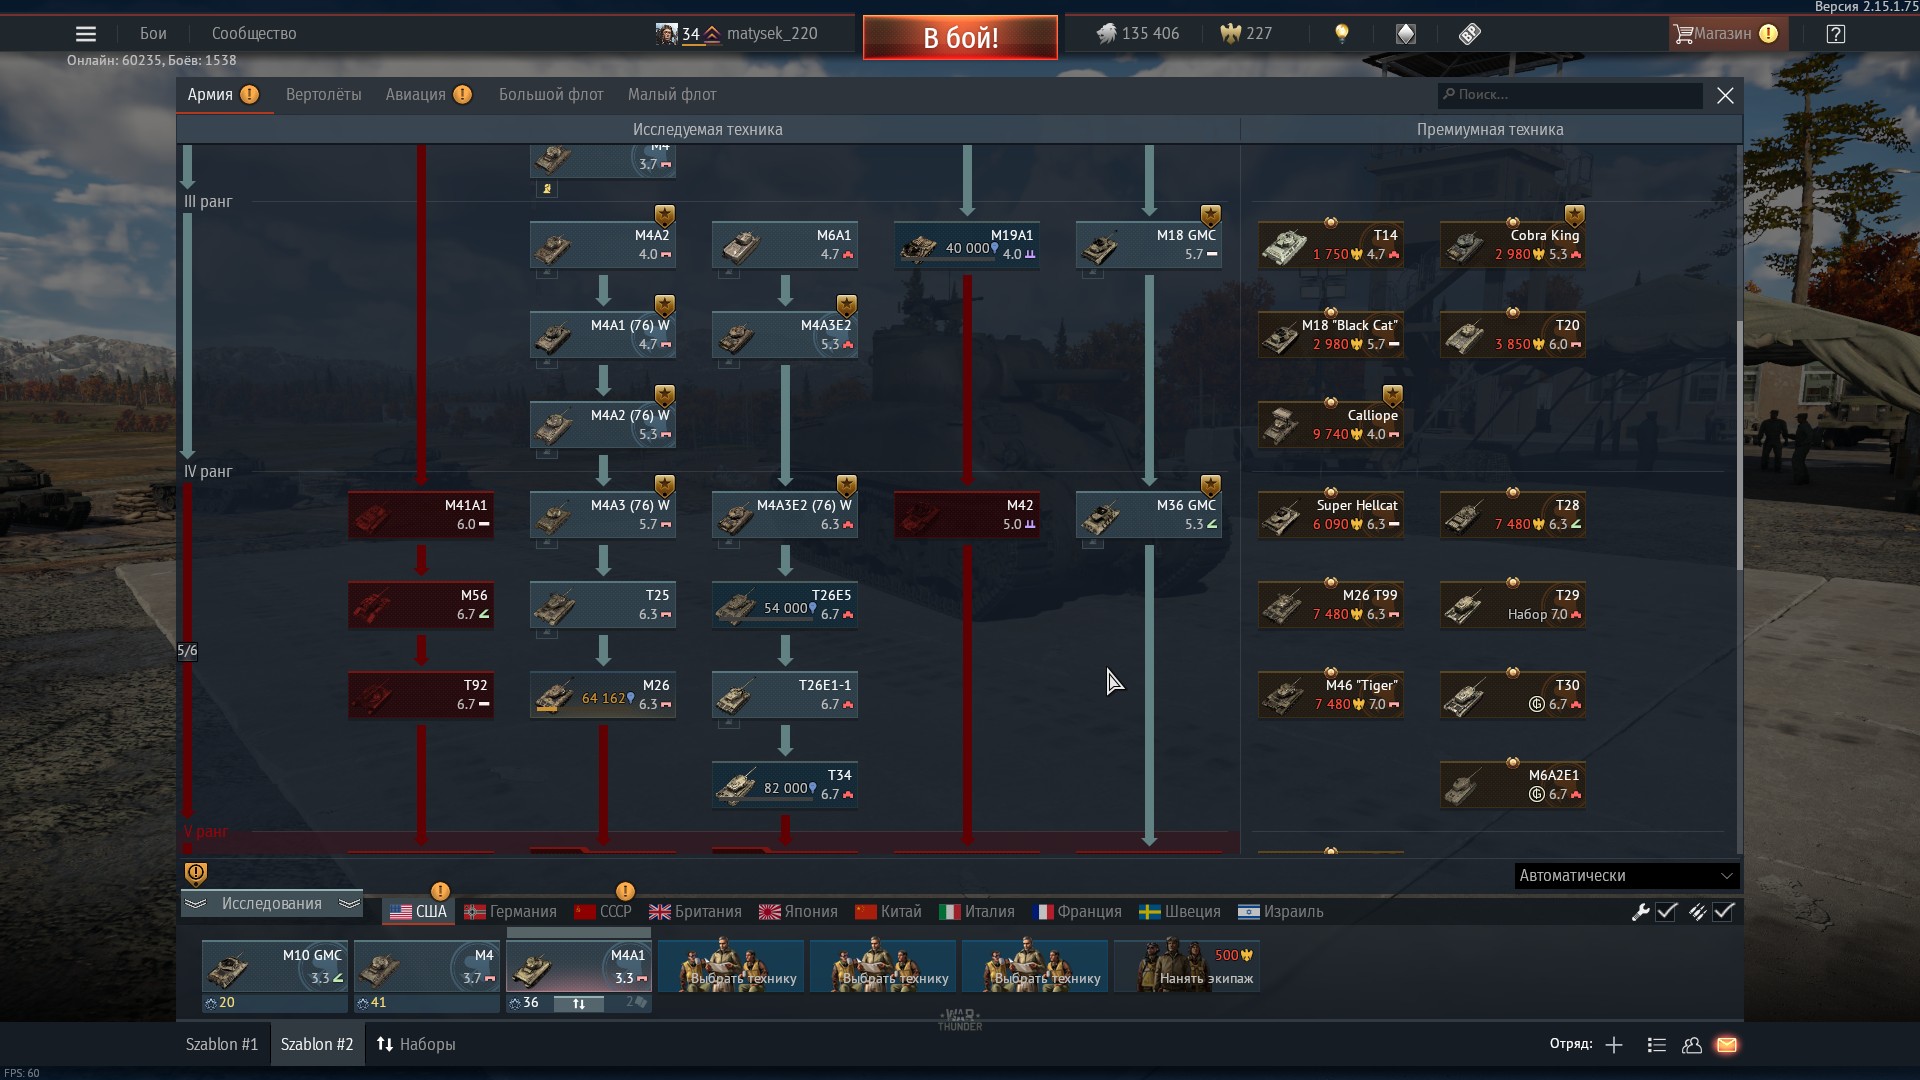
Task: Select the Китай nation tab
Action: (888, 912)
